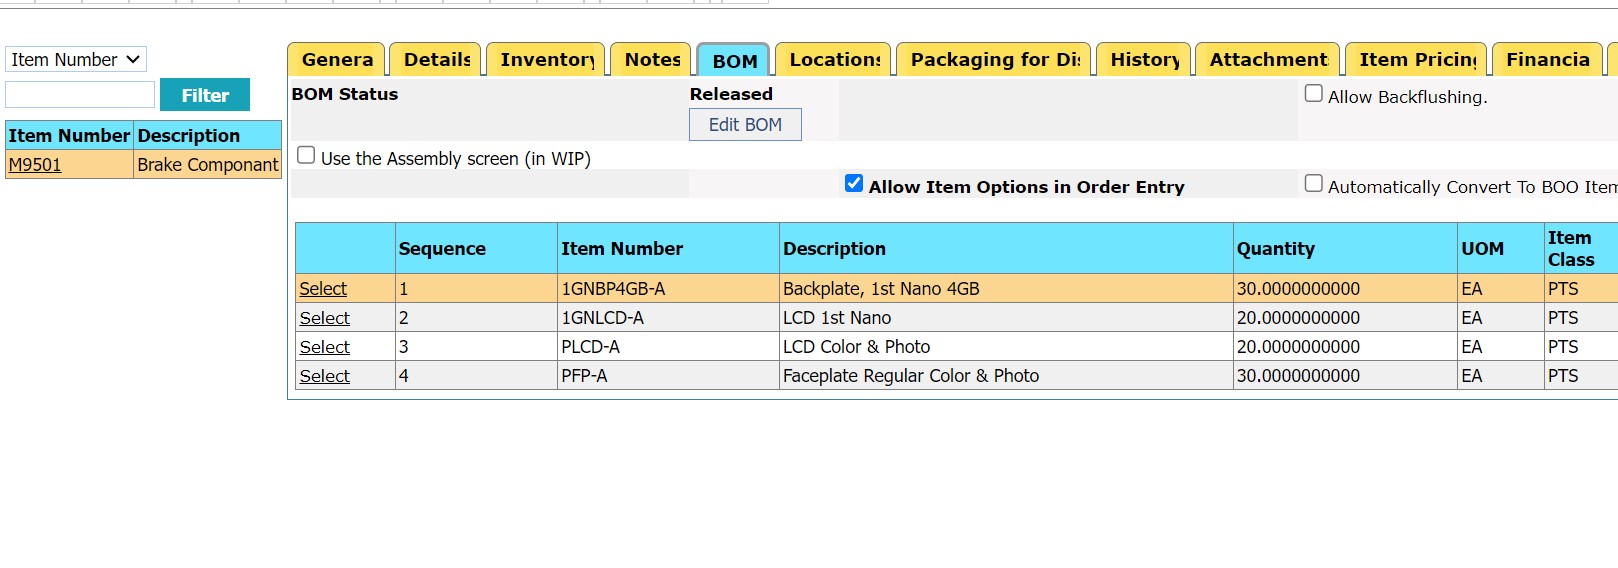Check Use the Assembly screen option
This screenshot has height=568, width=1618.
(x=306, y=156)
